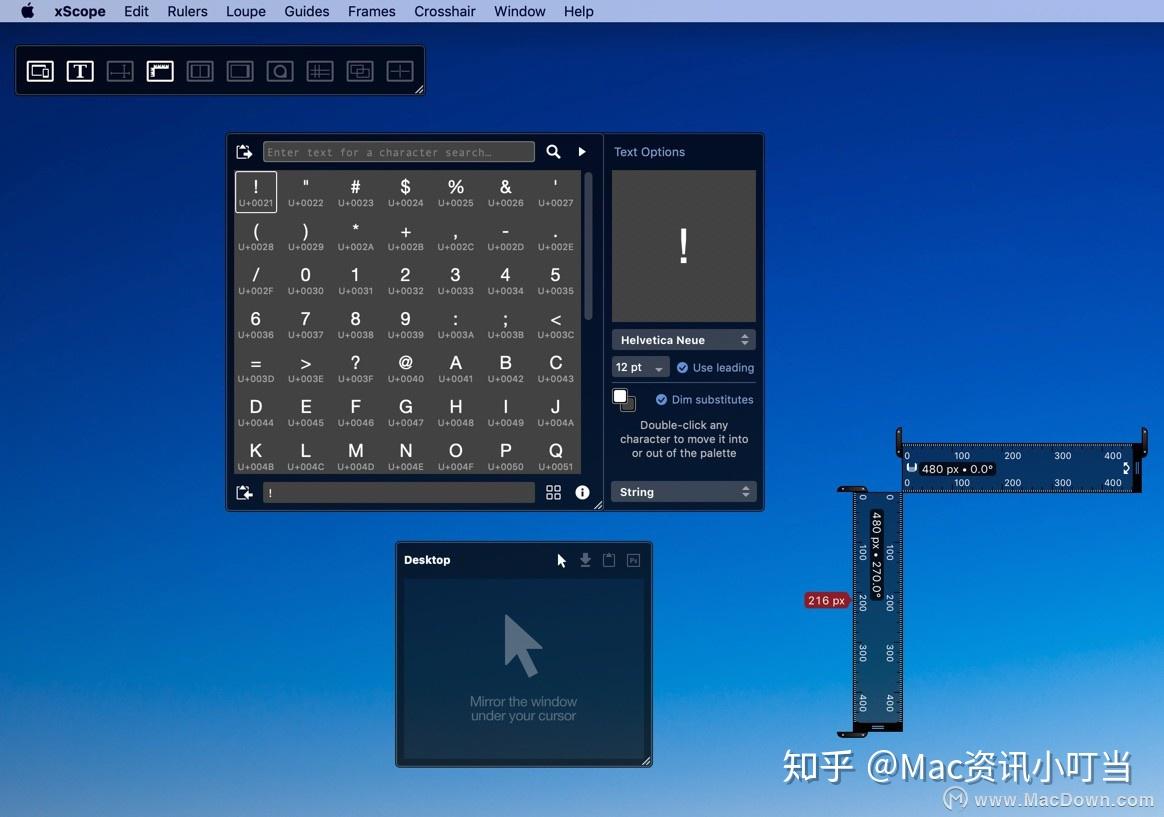Open the Crosshair menu
This screenshot has height=817, width=1164.
point(444,11)
